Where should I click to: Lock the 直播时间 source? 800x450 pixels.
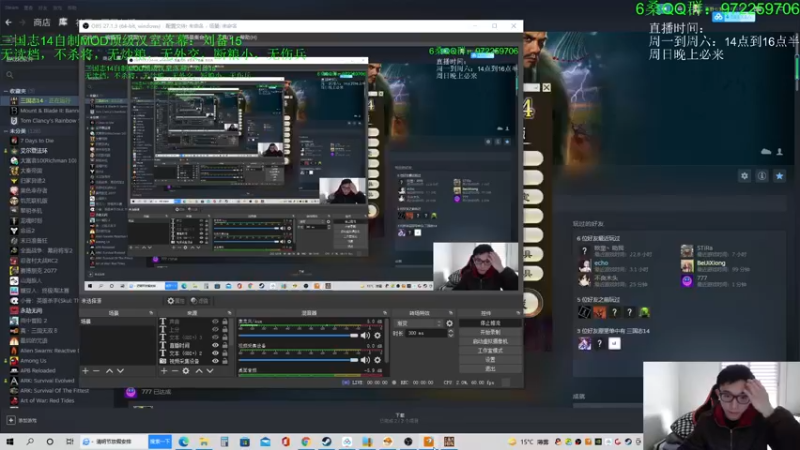[224, 345]
